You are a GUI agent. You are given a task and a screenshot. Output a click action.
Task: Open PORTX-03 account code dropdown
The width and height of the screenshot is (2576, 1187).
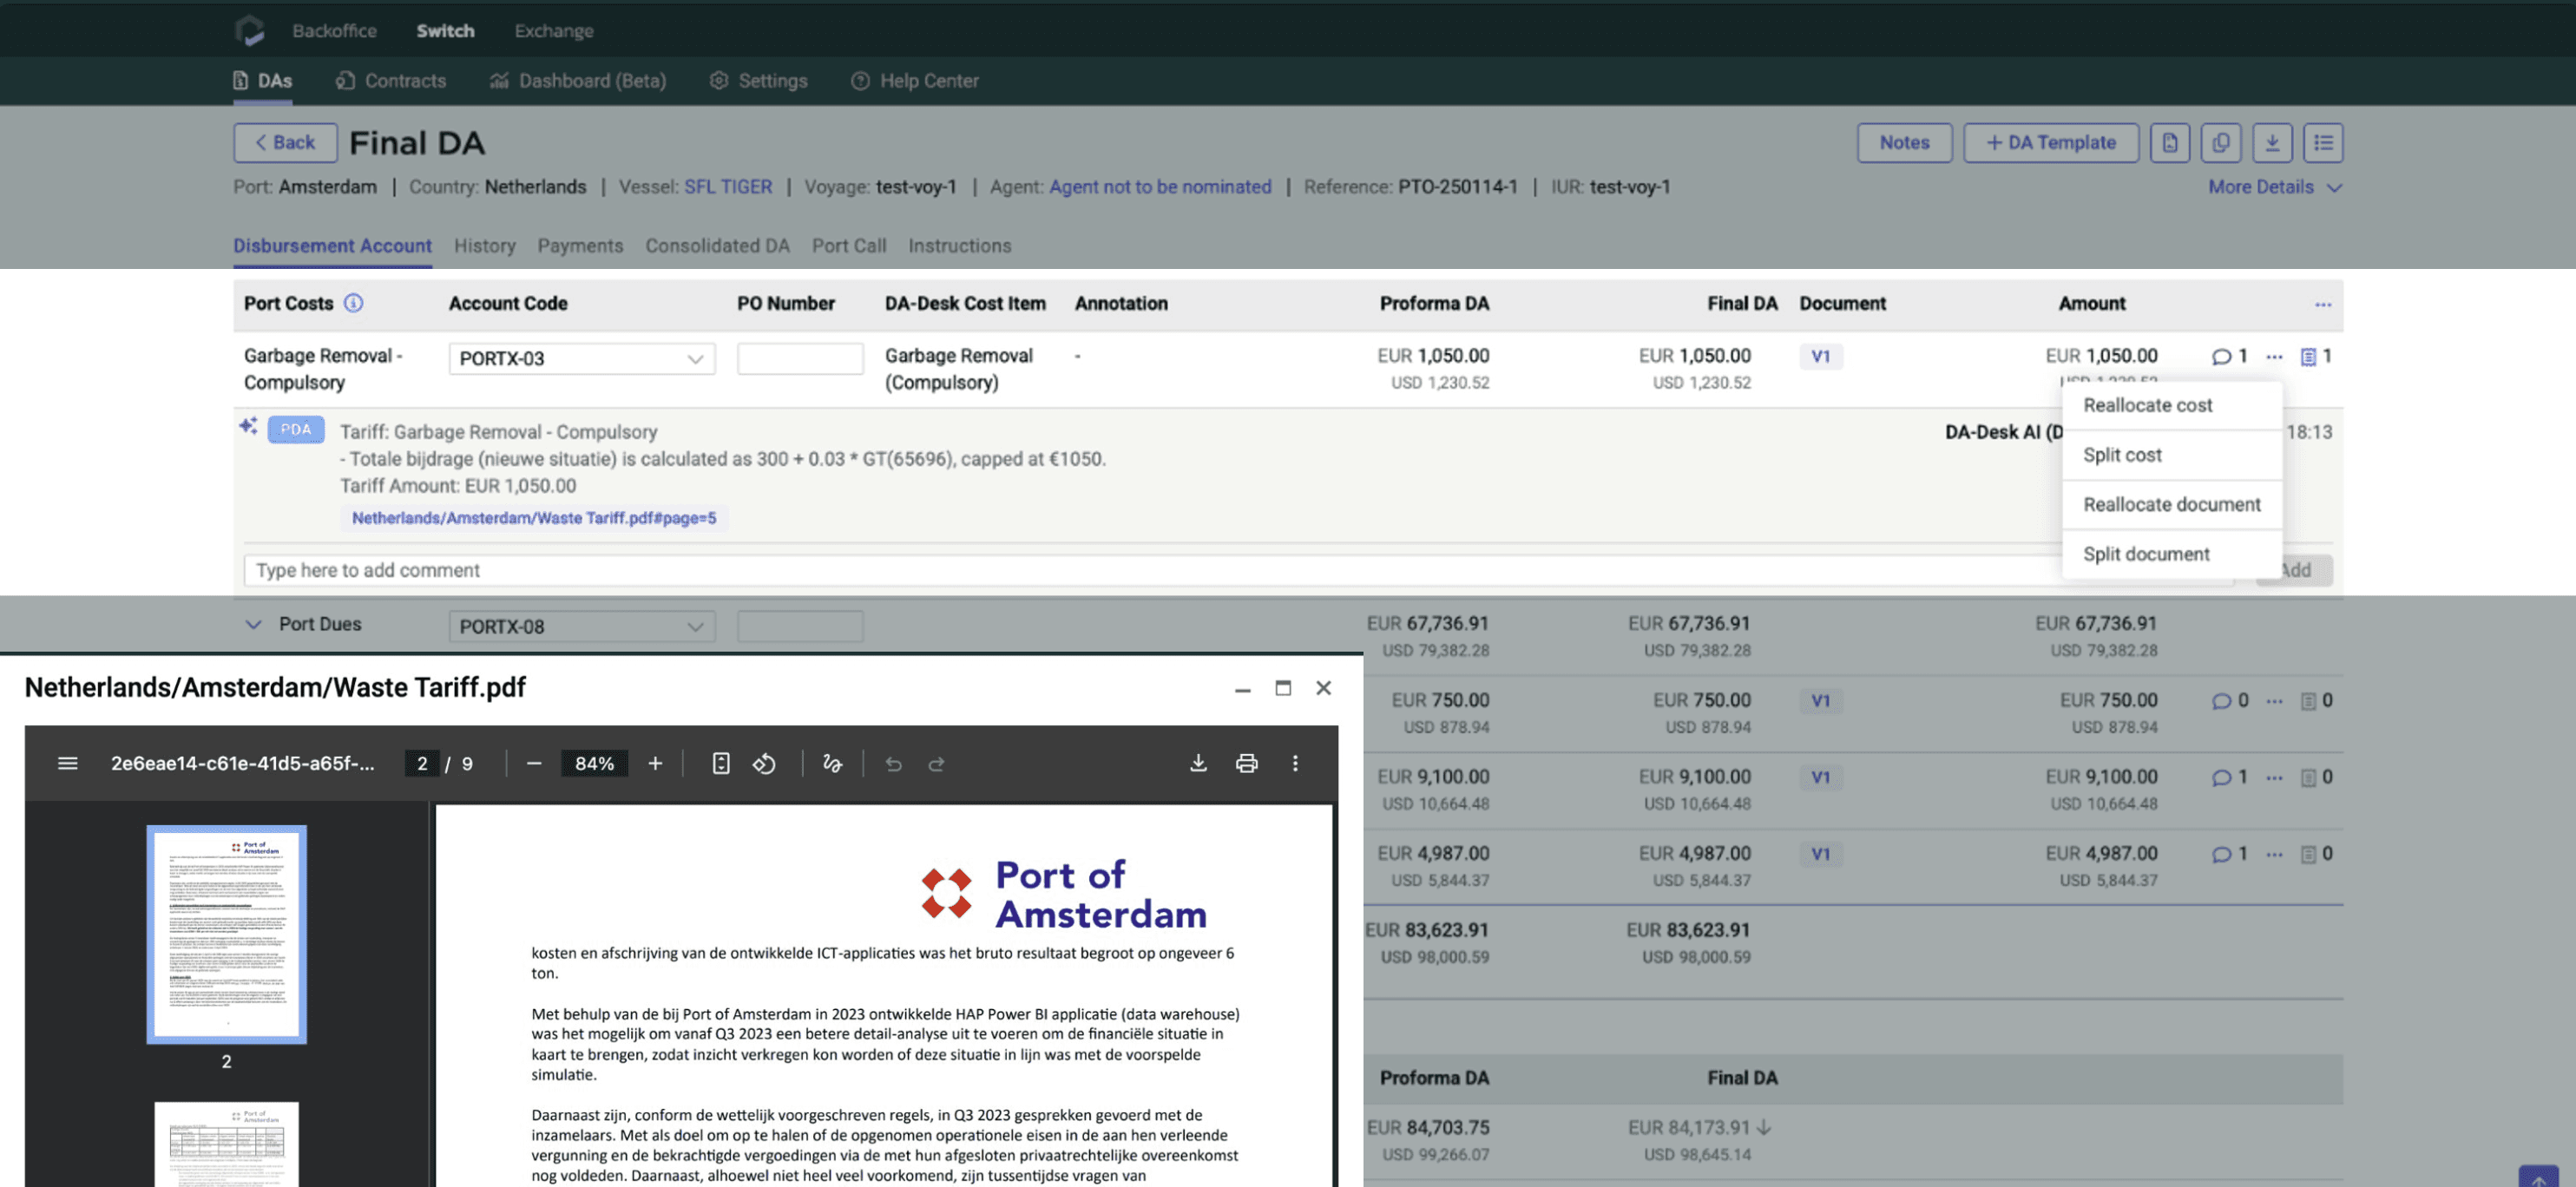581,359
